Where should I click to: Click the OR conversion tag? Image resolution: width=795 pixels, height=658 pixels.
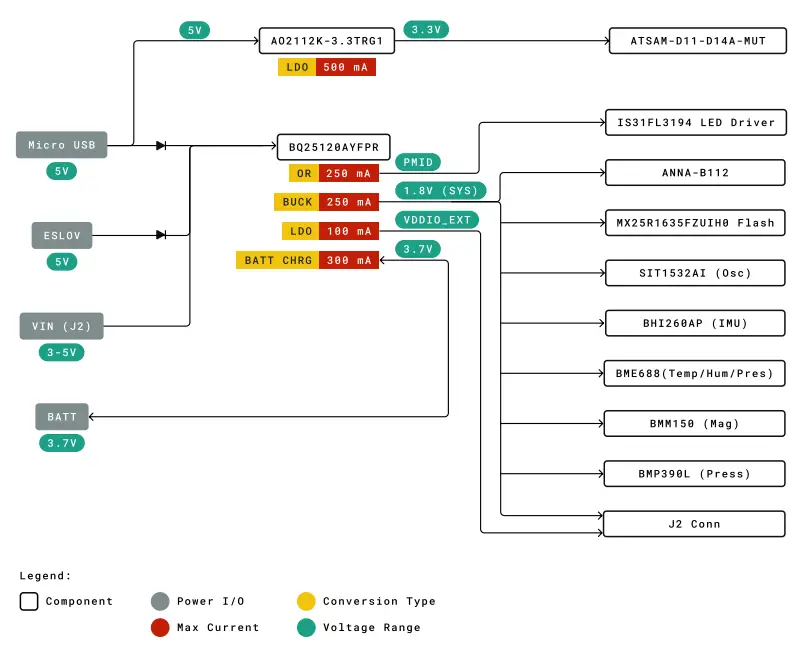coord(304,173)
